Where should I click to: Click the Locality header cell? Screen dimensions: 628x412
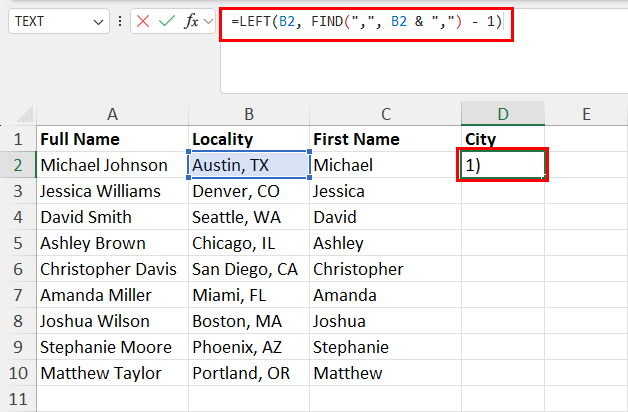[249, 139]
